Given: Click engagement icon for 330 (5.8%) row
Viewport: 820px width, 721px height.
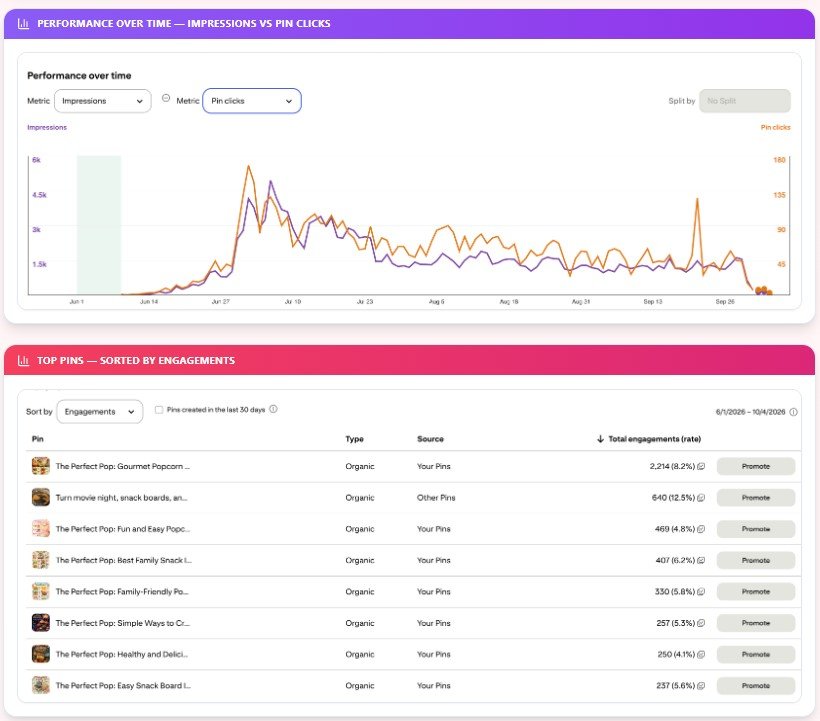Looking at the screenshot, I should point(701,592).
